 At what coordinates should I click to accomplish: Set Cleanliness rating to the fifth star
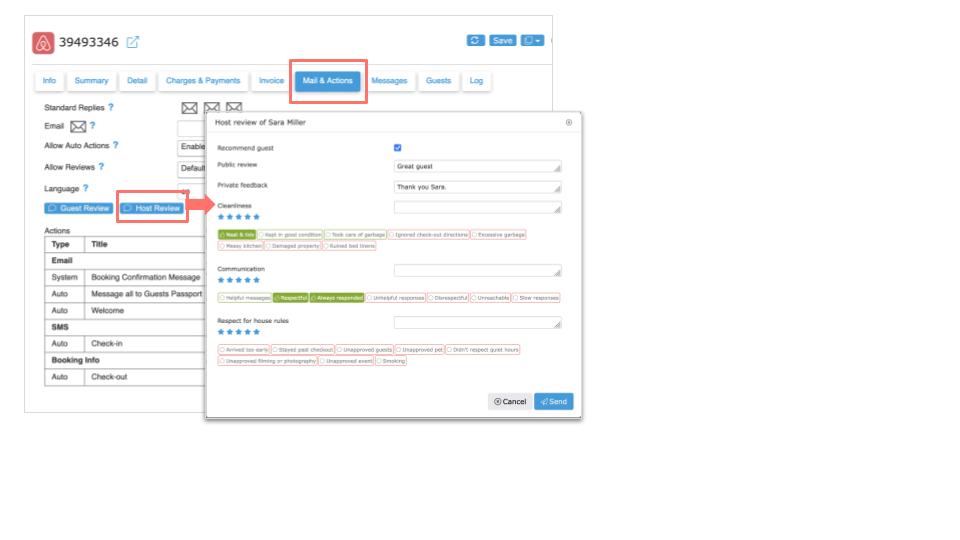(x=257, y=217)
